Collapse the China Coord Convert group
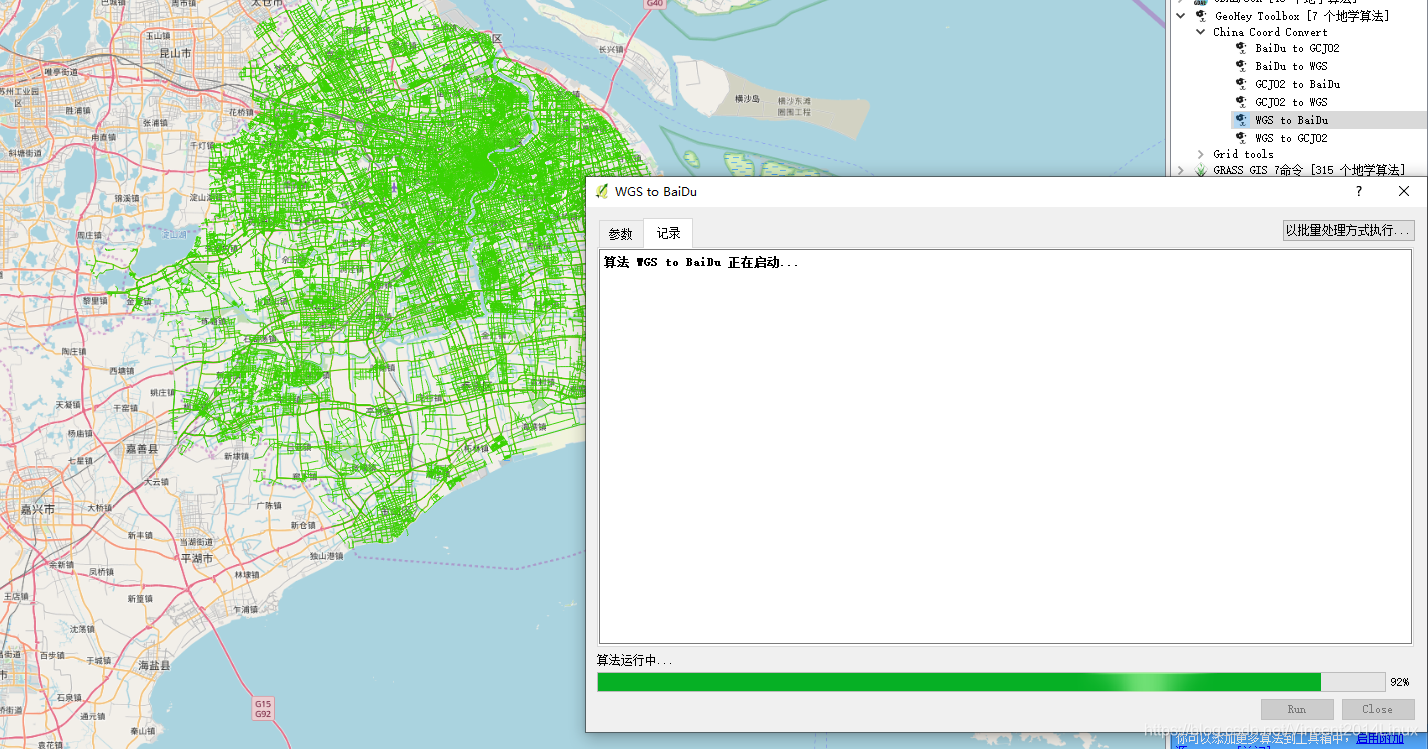The width and height of the screenshot is (1428, 749). click(1201, 32)
